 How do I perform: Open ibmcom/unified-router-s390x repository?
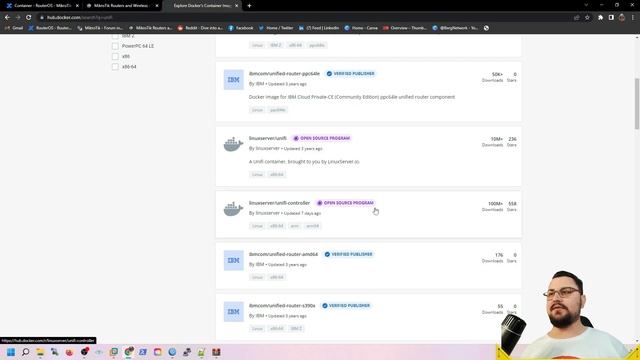[282, 306]
